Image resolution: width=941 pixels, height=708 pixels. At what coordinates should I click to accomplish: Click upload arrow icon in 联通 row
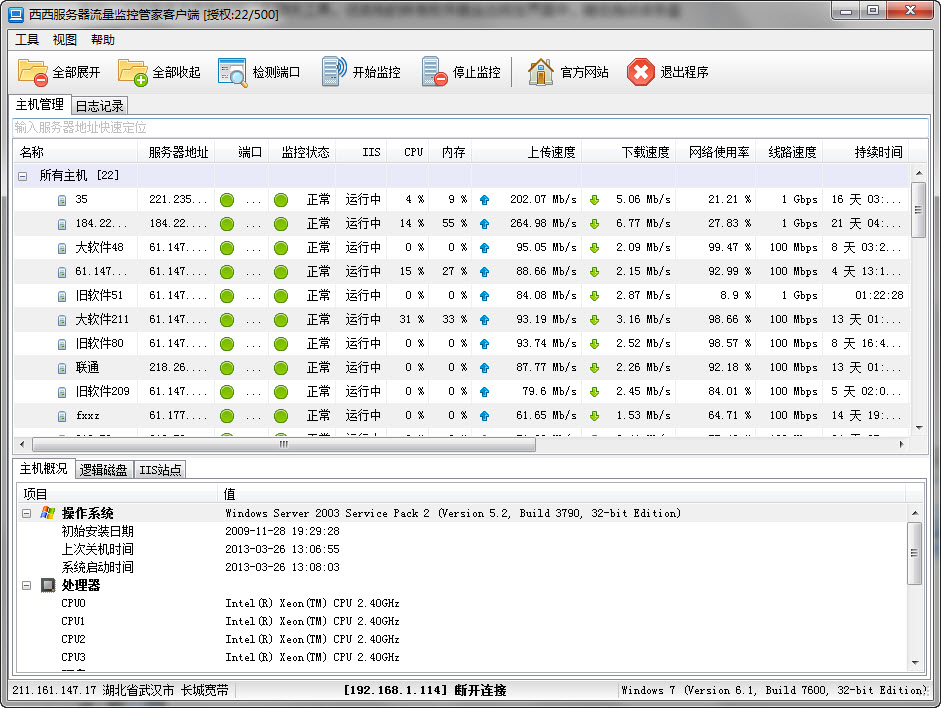pos(485,367)
